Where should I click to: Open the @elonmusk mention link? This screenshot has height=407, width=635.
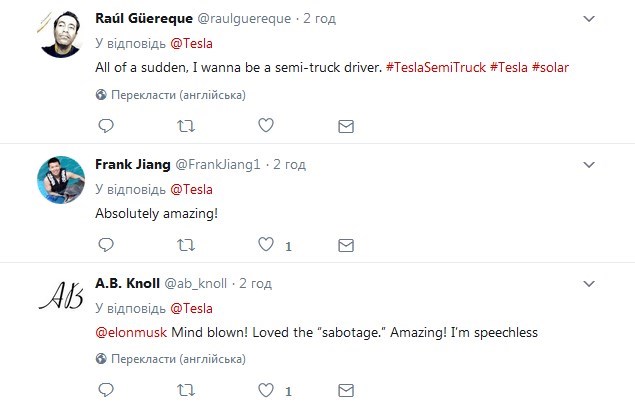(131, 331)
